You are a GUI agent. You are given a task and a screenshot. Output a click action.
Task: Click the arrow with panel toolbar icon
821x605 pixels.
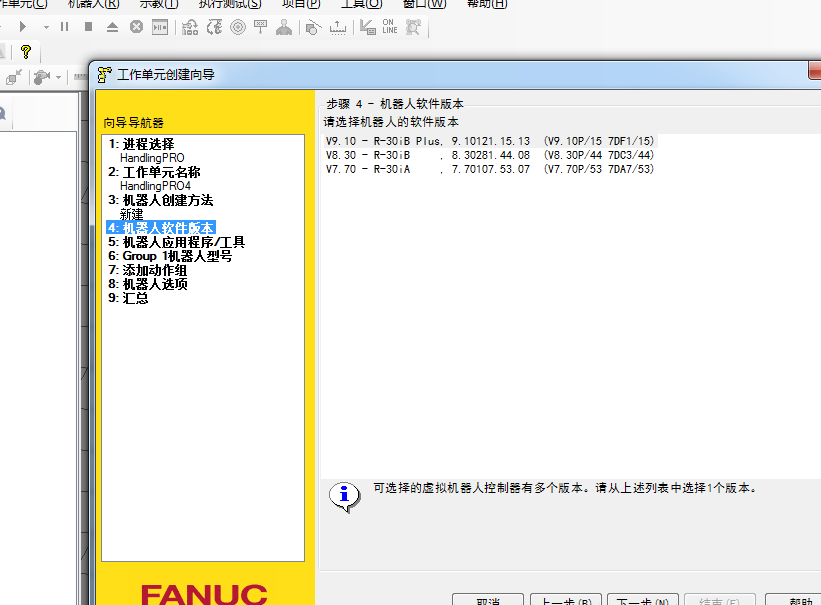point(368,27)
